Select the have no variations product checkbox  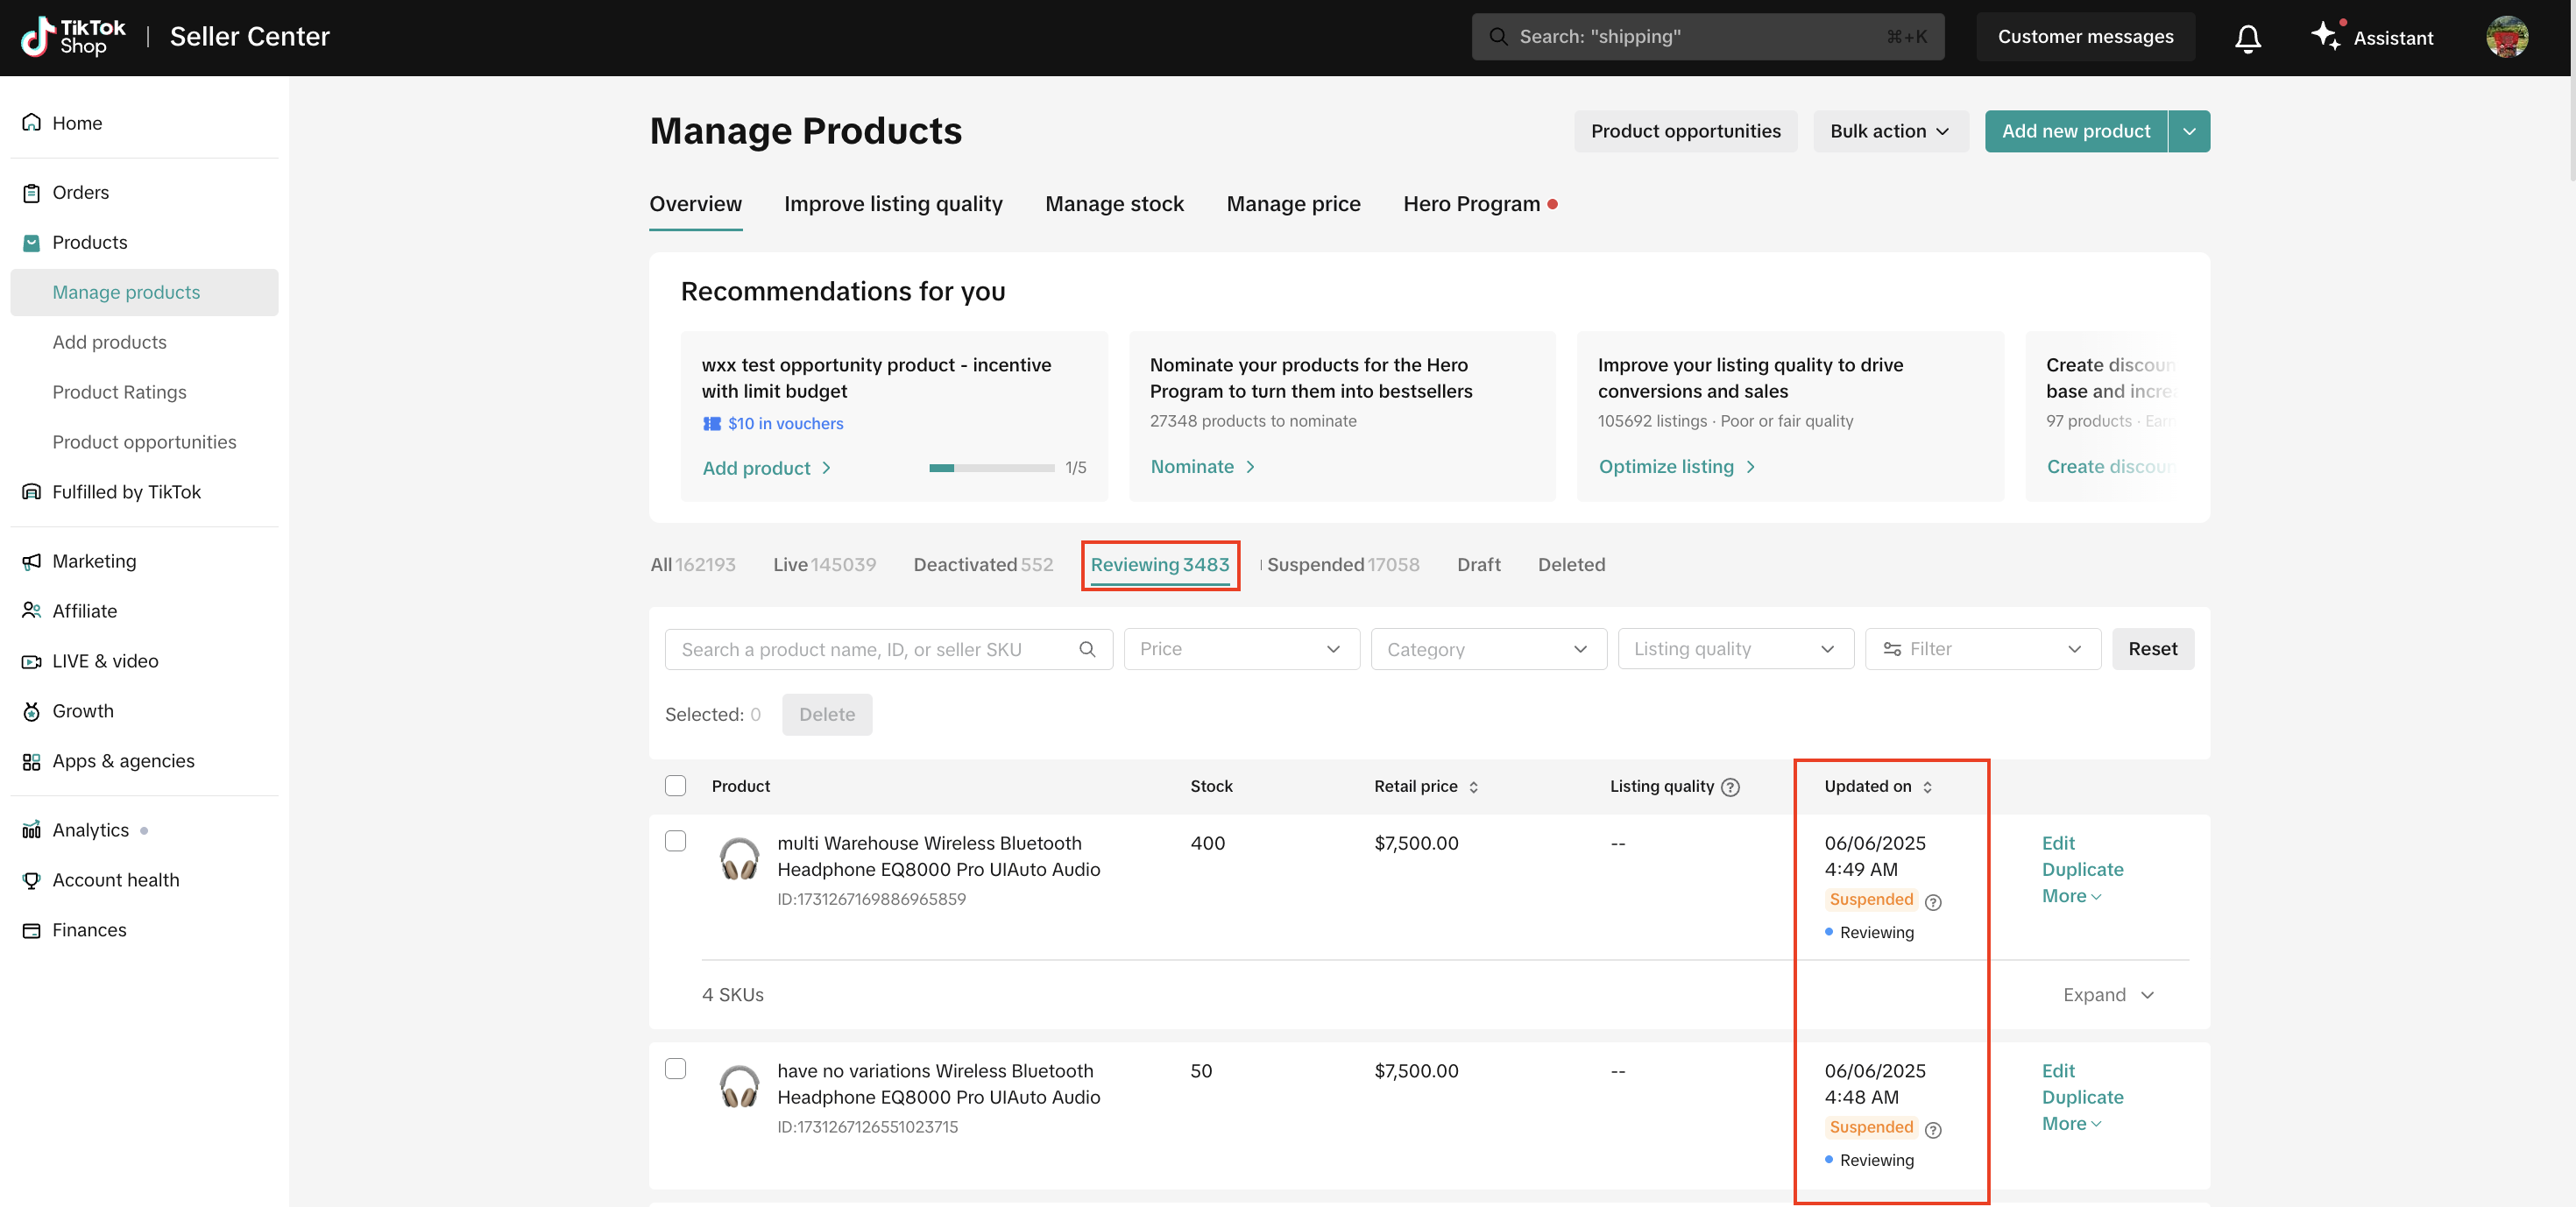(676, 1069)
